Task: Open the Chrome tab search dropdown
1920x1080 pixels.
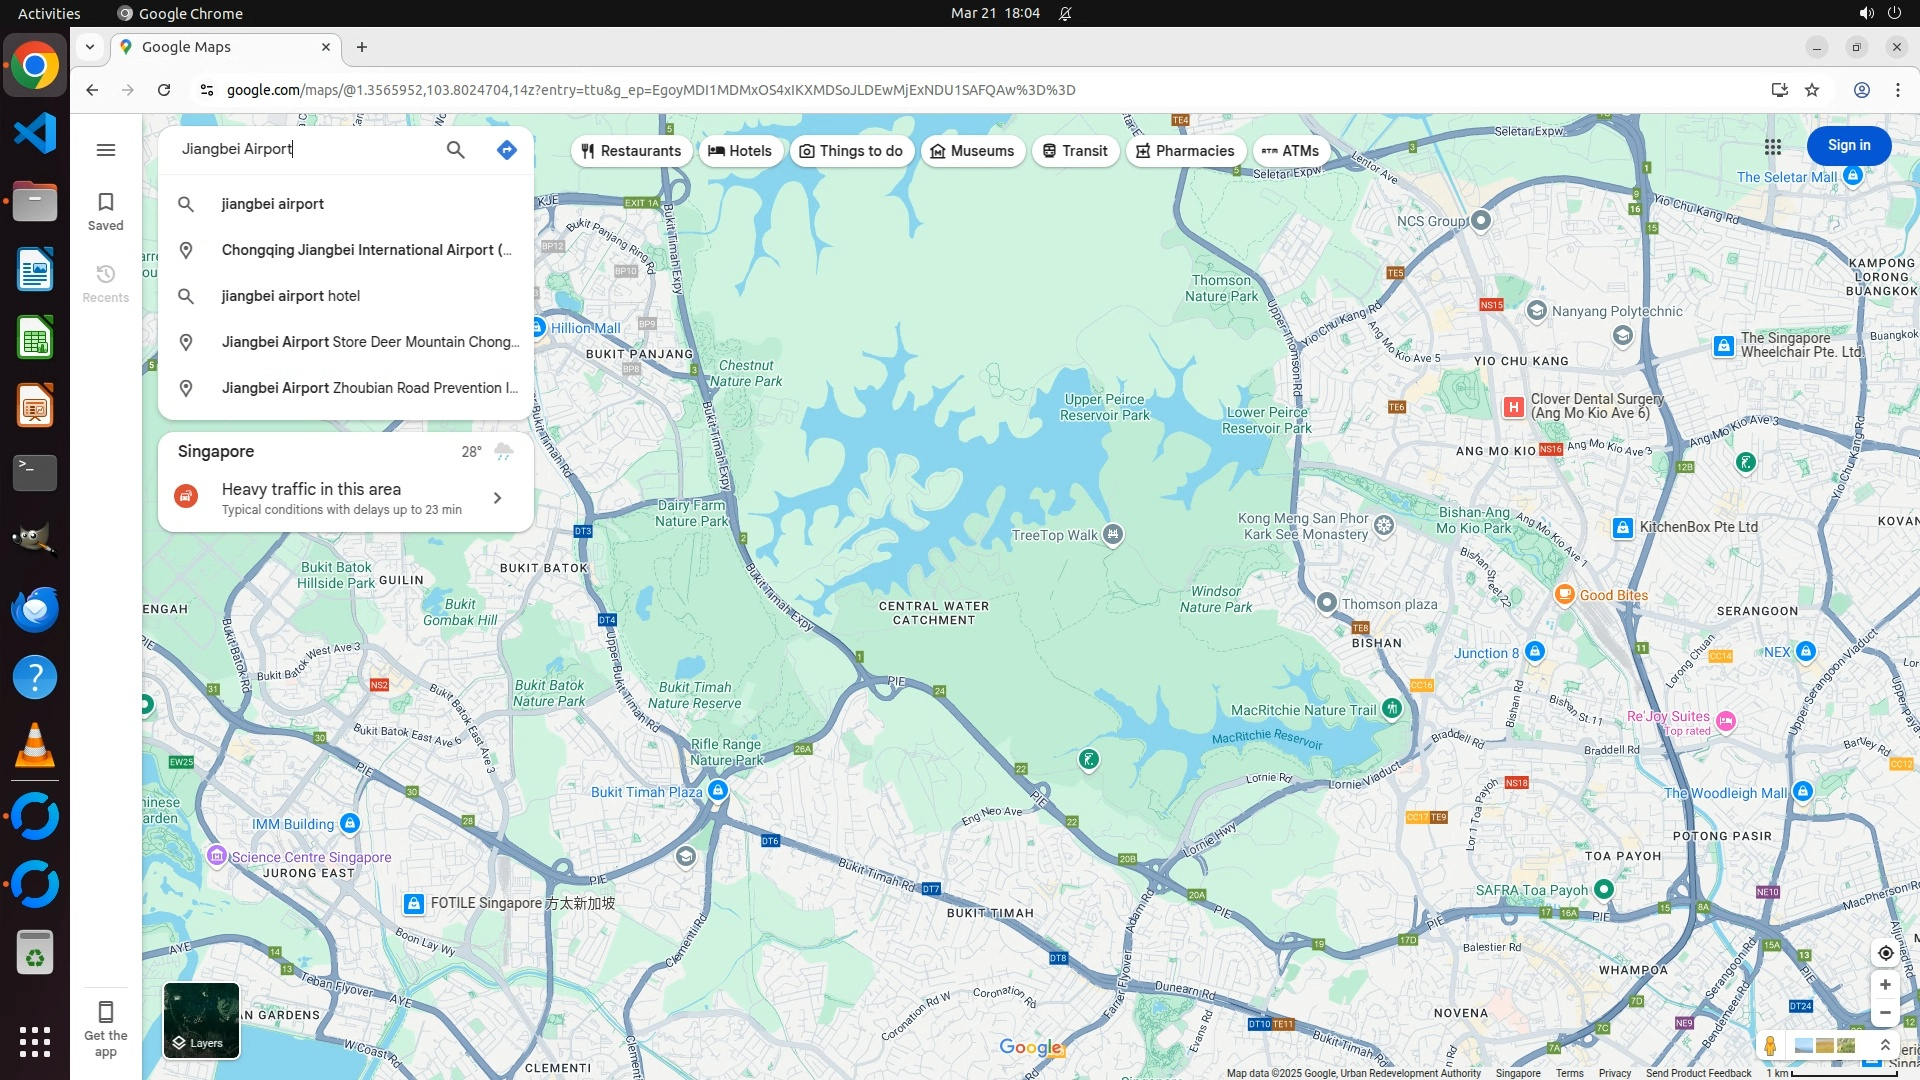Action: tap(89, 47)
